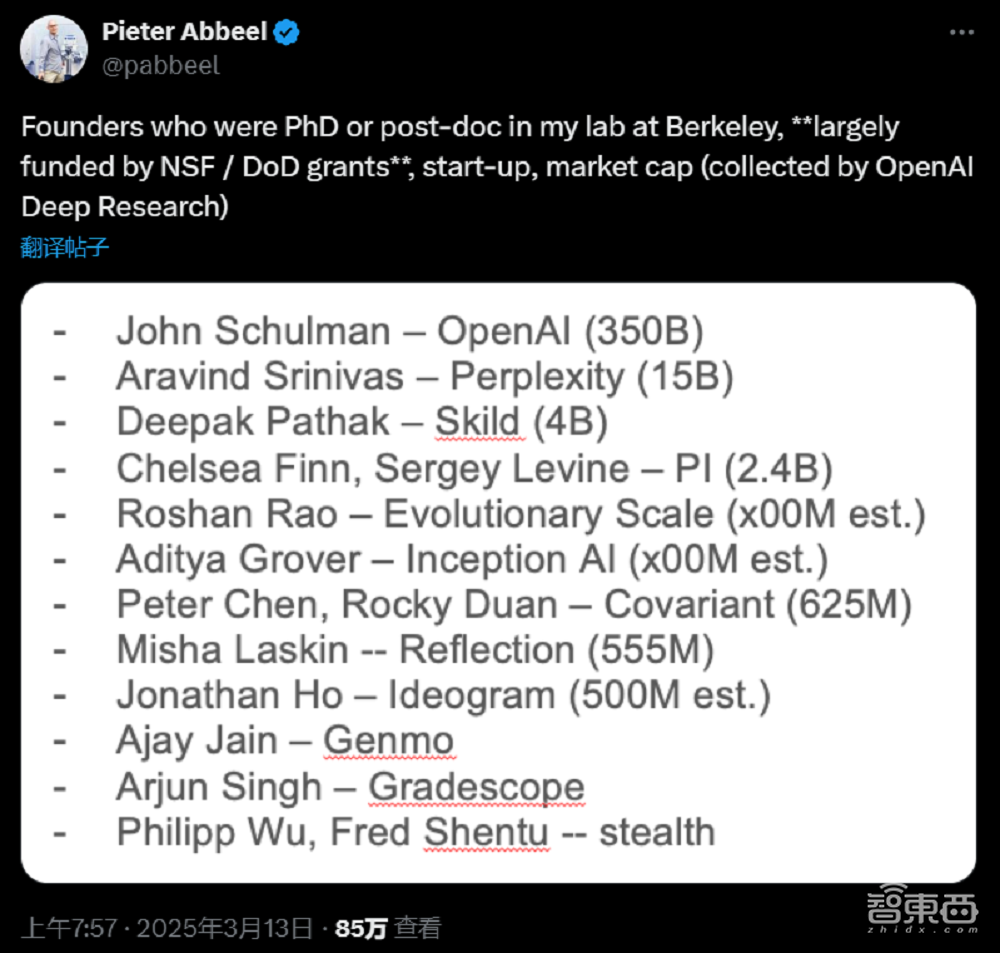Click the Shentu underlined name
This screenshot has width=1000, height=953.
point(486,832)
